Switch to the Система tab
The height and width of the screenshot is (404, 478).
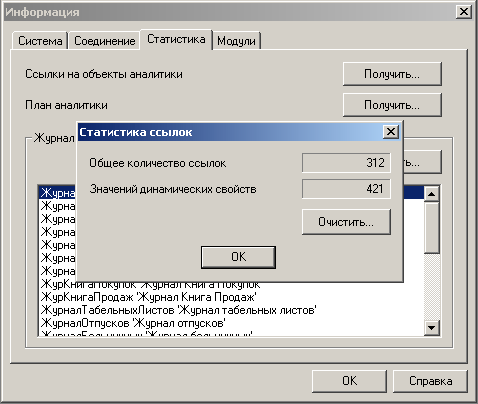pos(40,41)
